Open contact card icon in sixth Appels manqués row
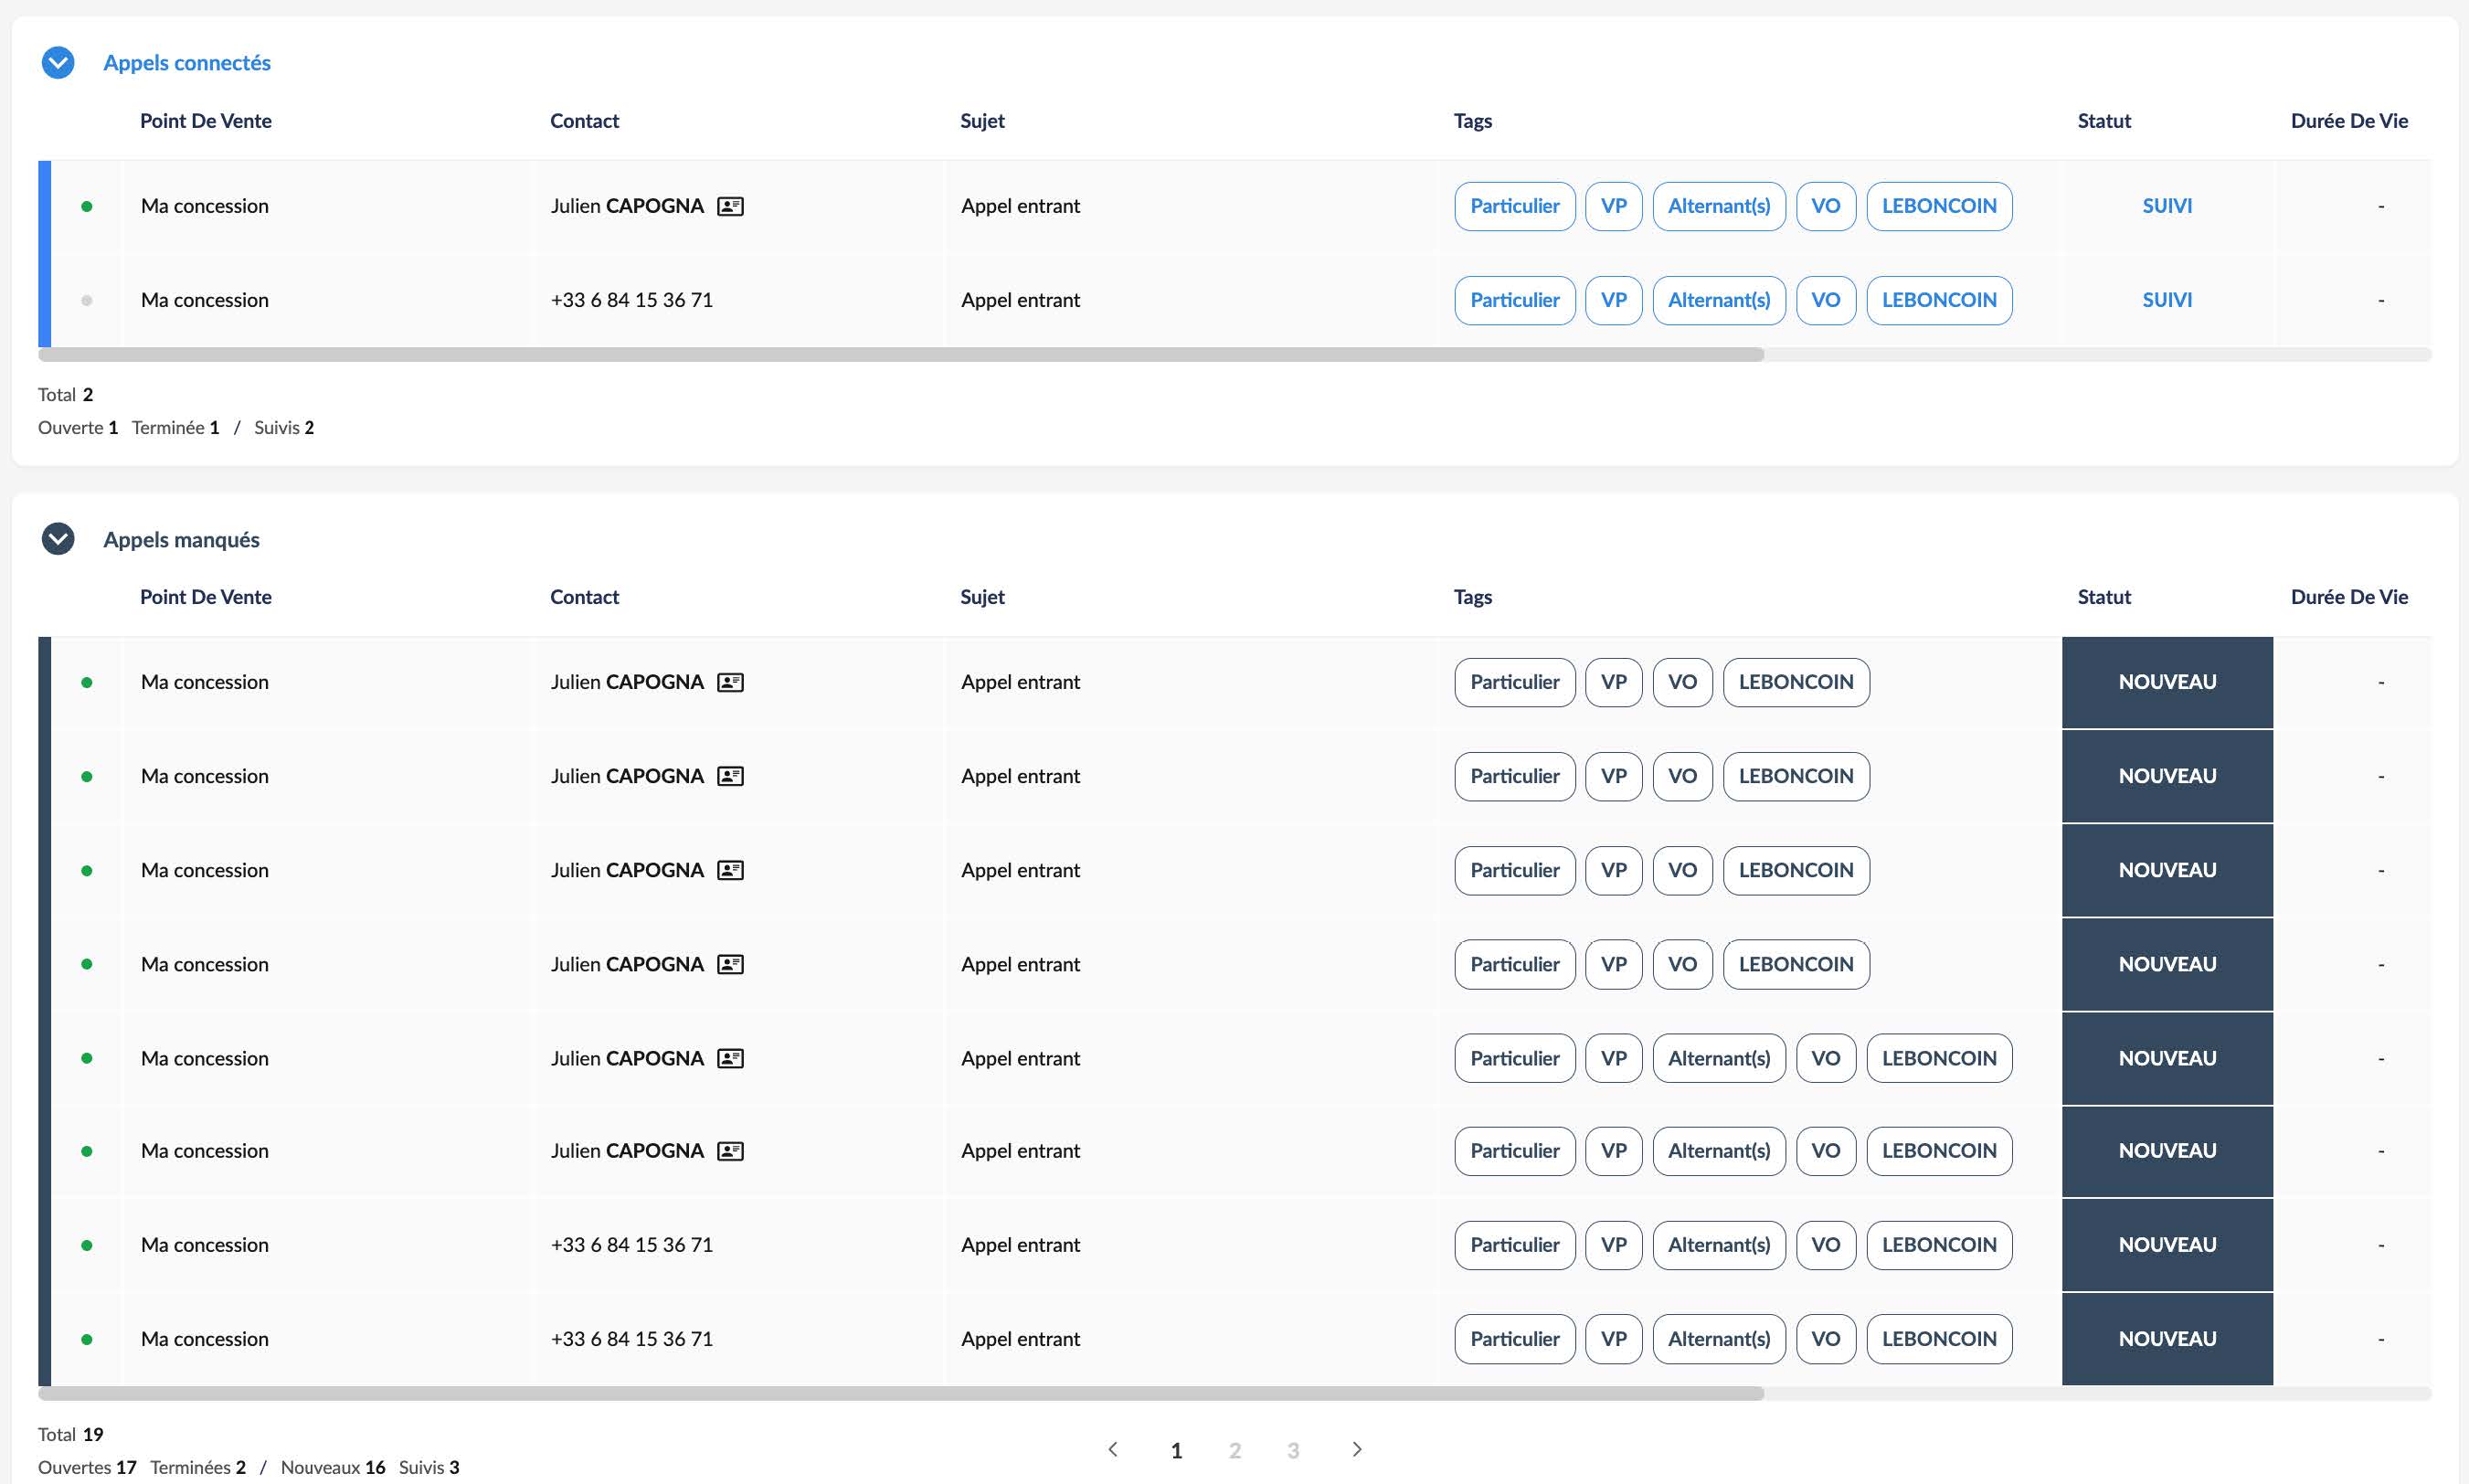The image size is (2469, 1484). click(x=730, y=1151)
